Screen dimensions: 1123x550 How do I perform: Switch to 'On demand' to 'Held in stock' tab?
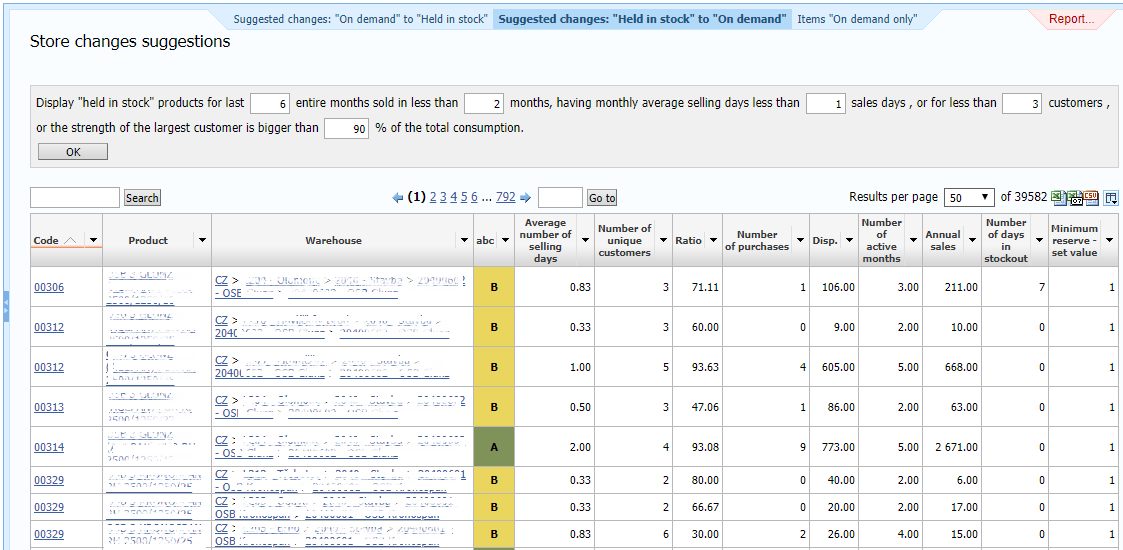(x=361, y=19)
